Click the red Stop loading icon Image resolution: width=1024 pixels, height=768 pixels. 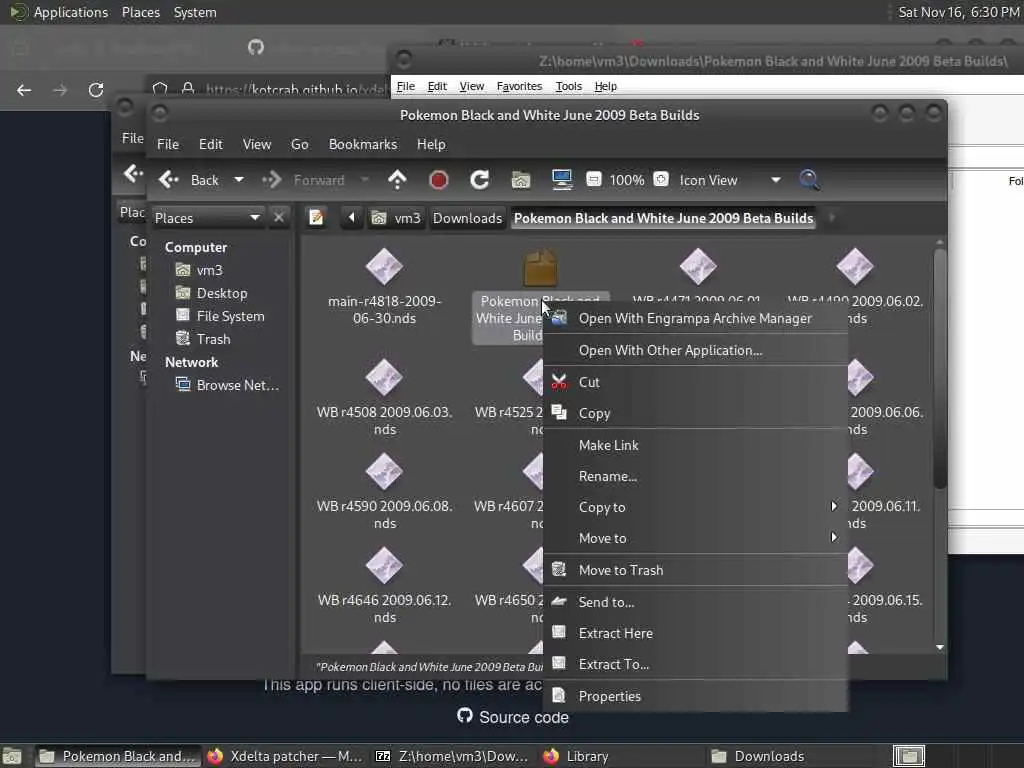point(438,180)
